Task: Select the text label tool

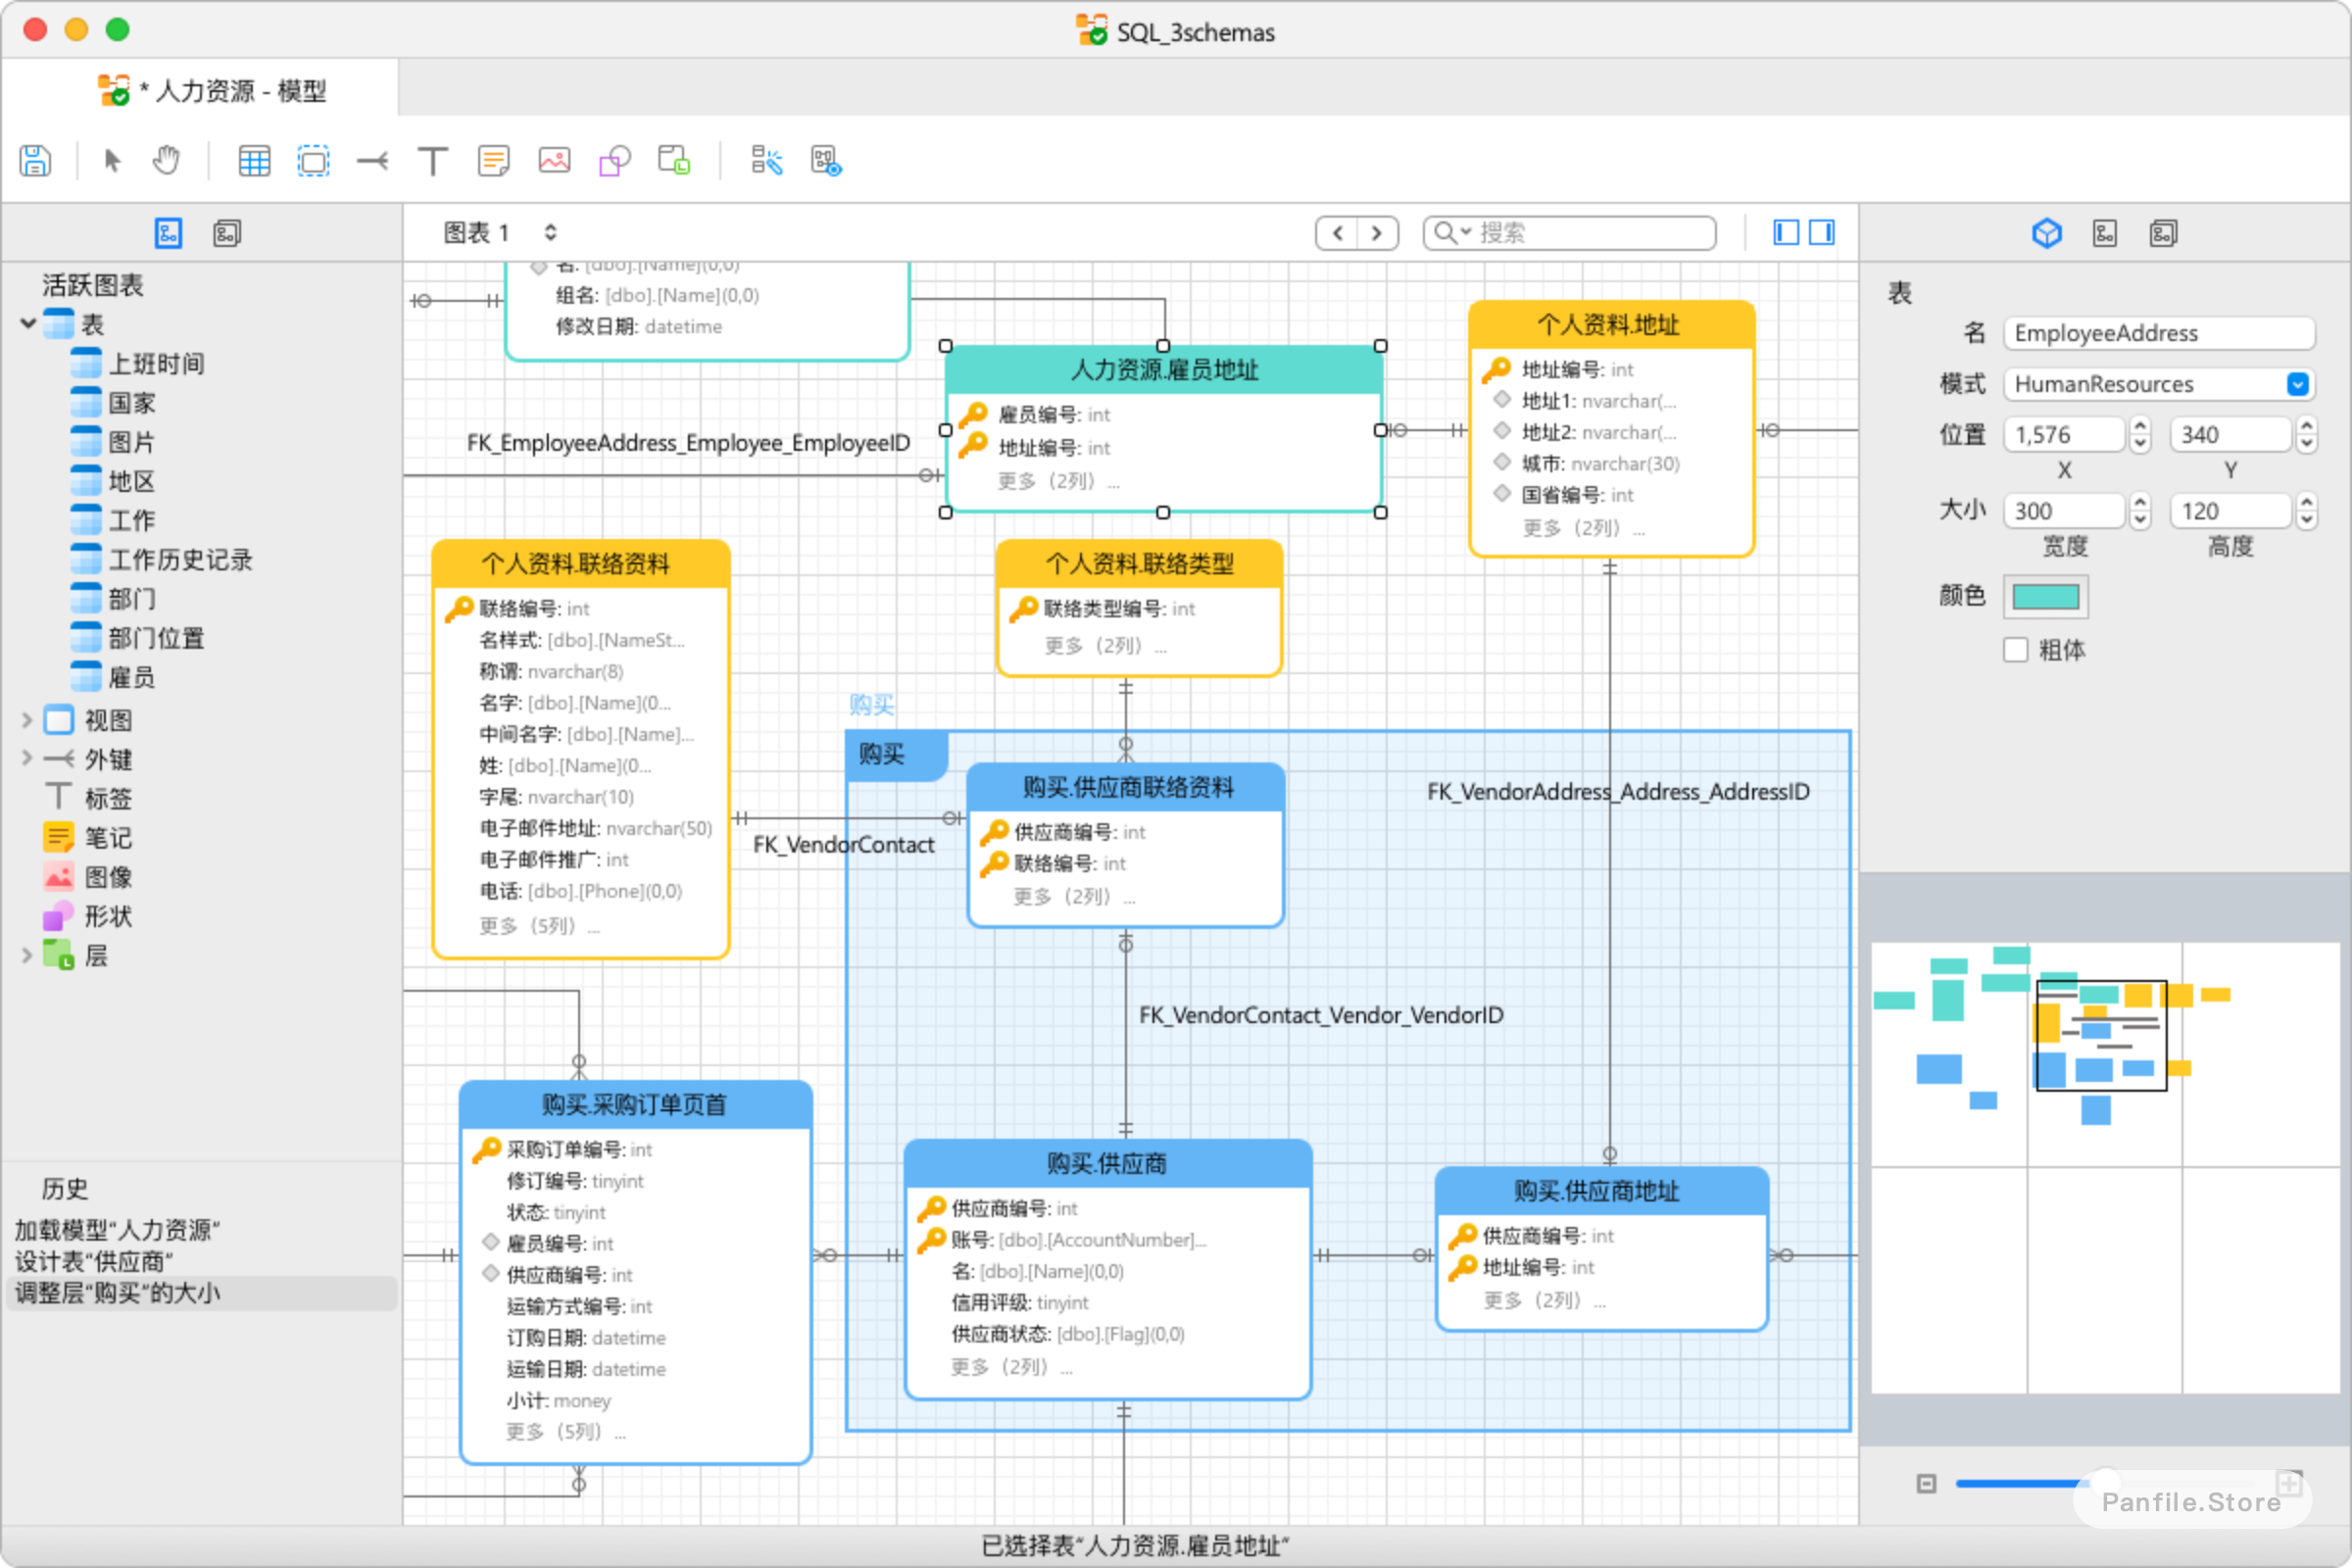Action: click(432, 160)
